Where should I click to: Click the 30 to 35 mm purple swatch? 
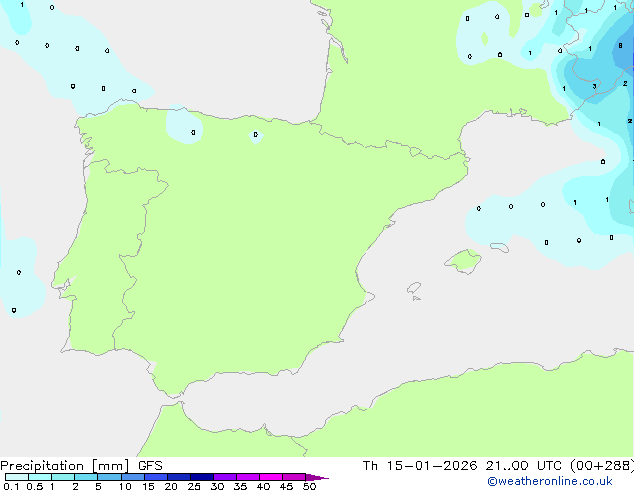point(225,477)
